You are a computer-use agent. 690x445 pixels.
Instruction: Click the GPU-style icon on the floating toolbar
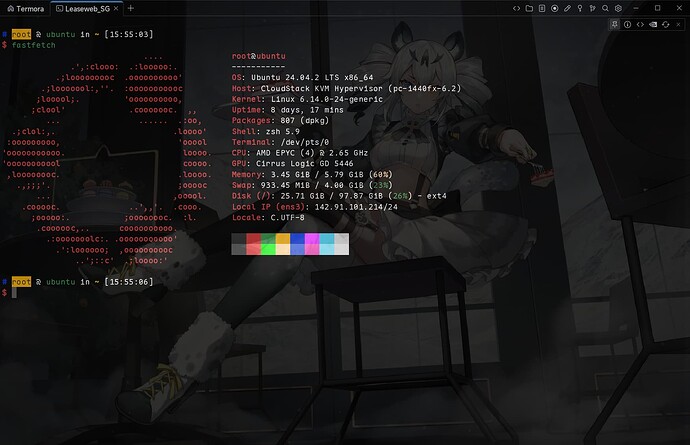653,25
